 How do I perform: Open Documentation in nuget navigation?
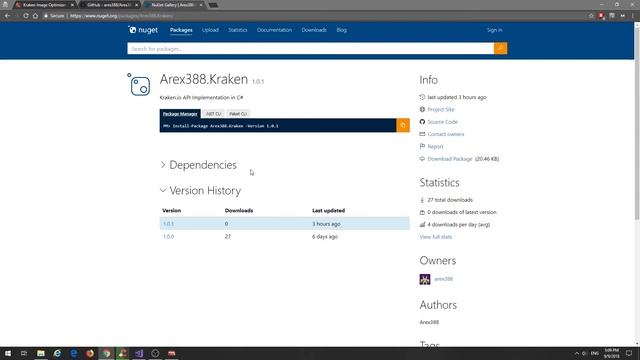[x=274, y=30]
